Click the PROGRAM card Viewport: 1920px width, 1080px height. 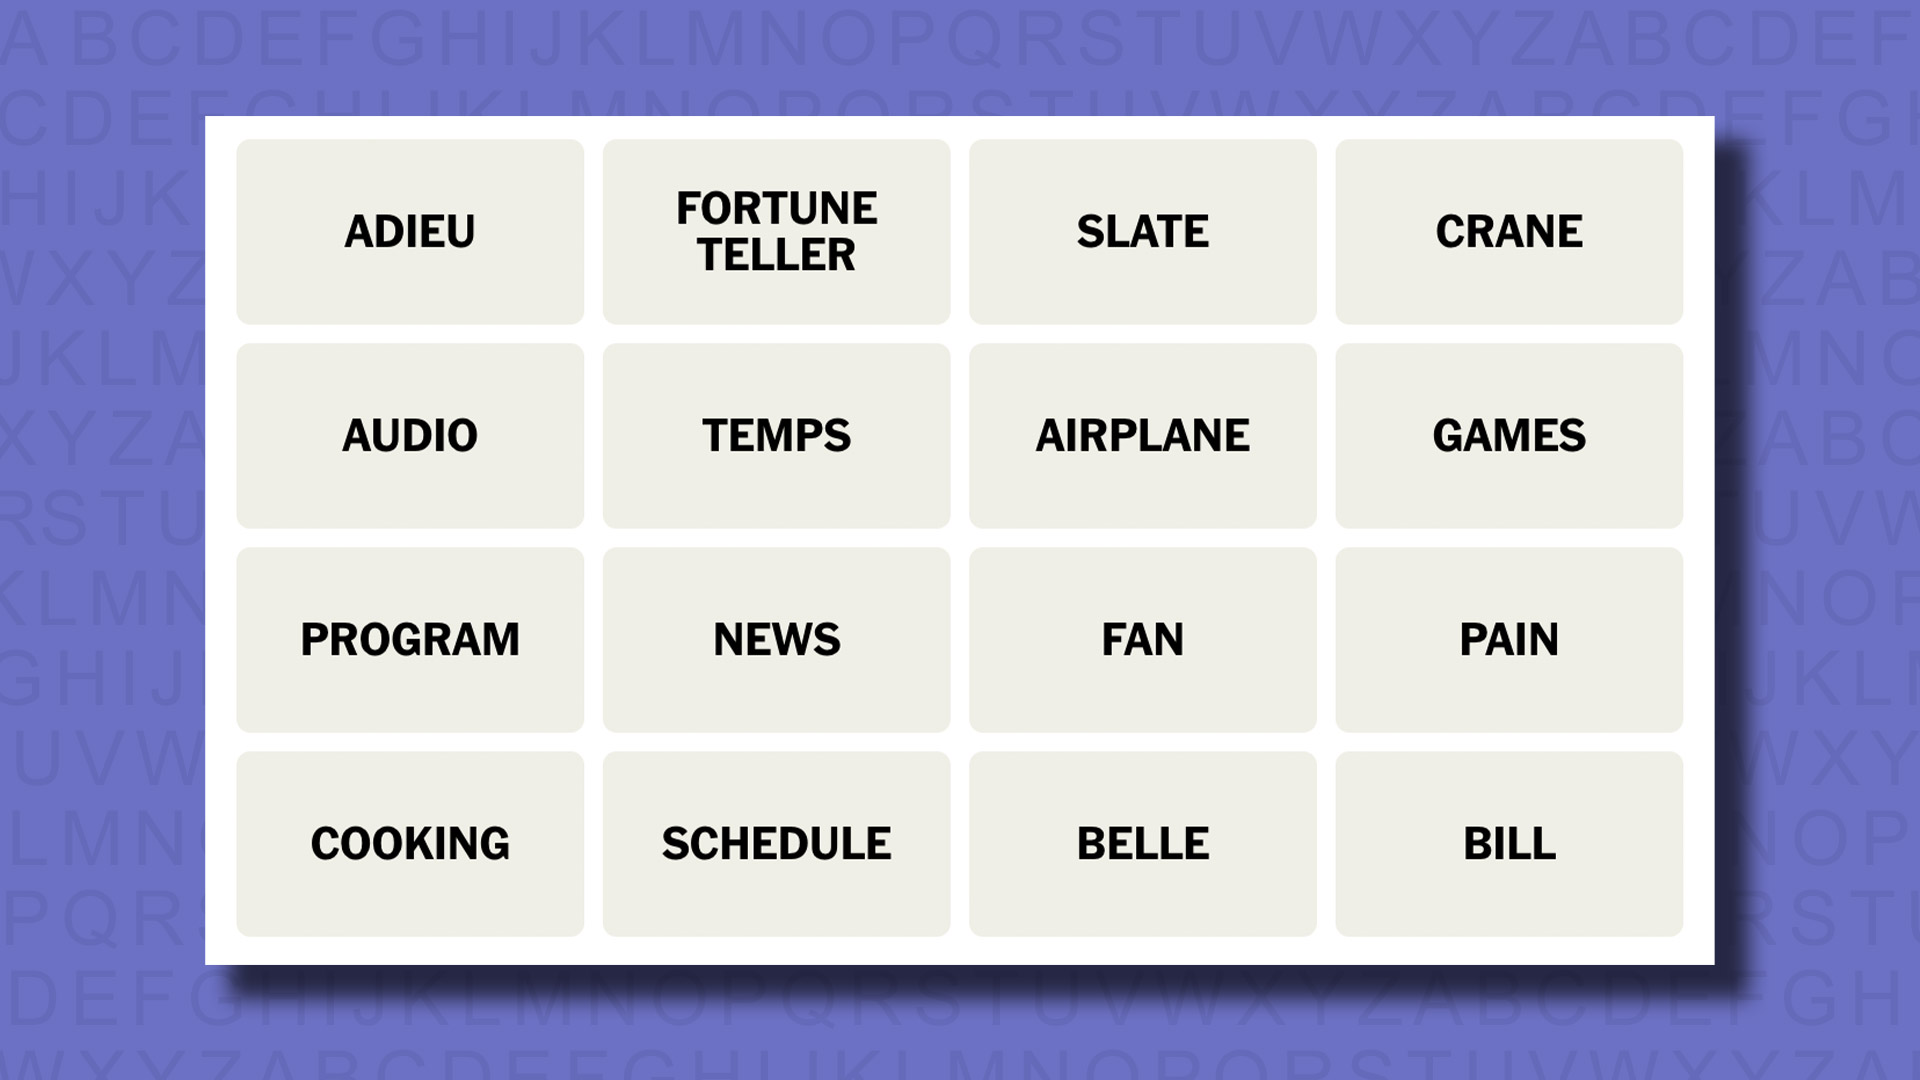409,638
